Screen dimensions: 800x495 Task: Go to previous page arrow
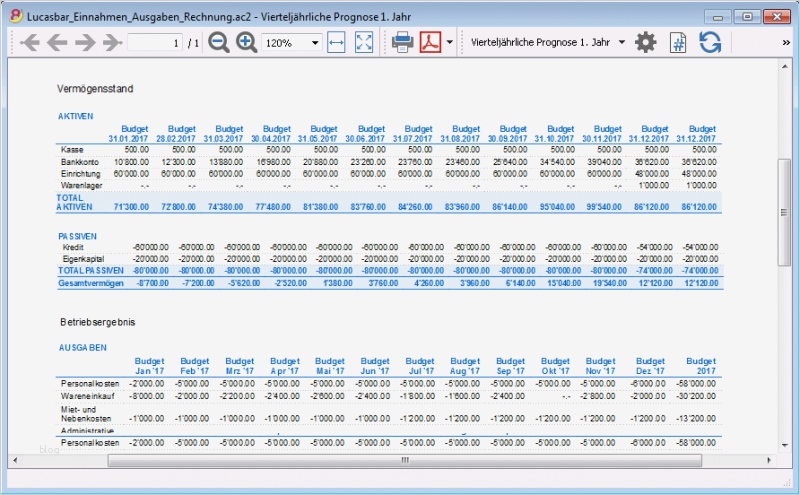click(x=57, y=42)
